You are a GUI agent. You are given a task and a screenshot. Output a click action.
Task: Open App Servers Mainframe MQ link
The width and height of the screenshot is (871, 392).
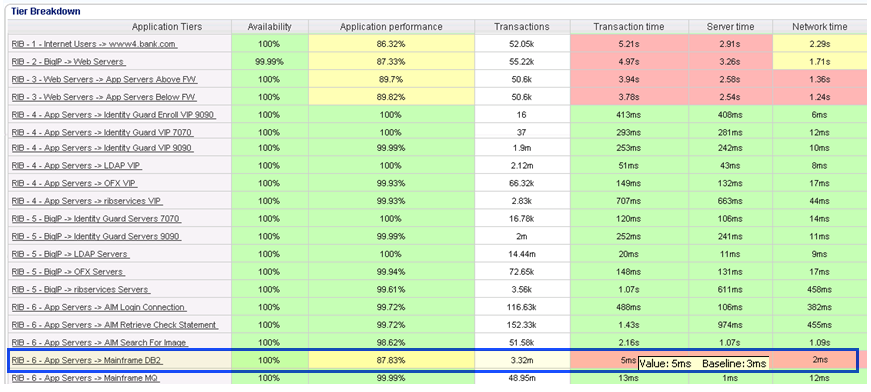tap(85, 378)
